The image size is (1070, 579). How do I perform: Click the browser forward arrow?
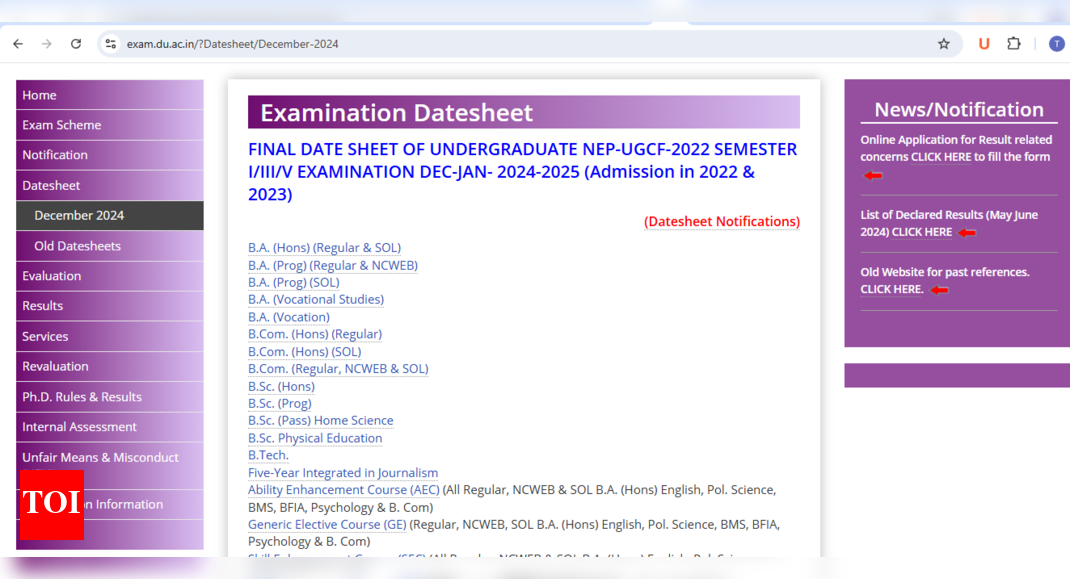click(46, 44)
